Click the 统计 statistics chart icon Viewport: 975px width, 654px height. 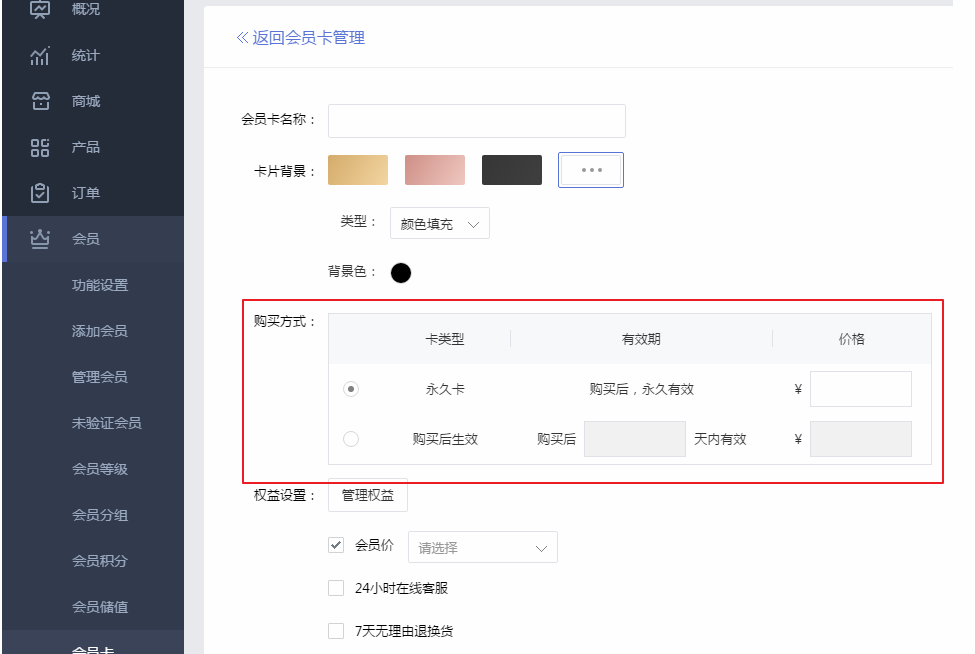(x=40, y=56)
